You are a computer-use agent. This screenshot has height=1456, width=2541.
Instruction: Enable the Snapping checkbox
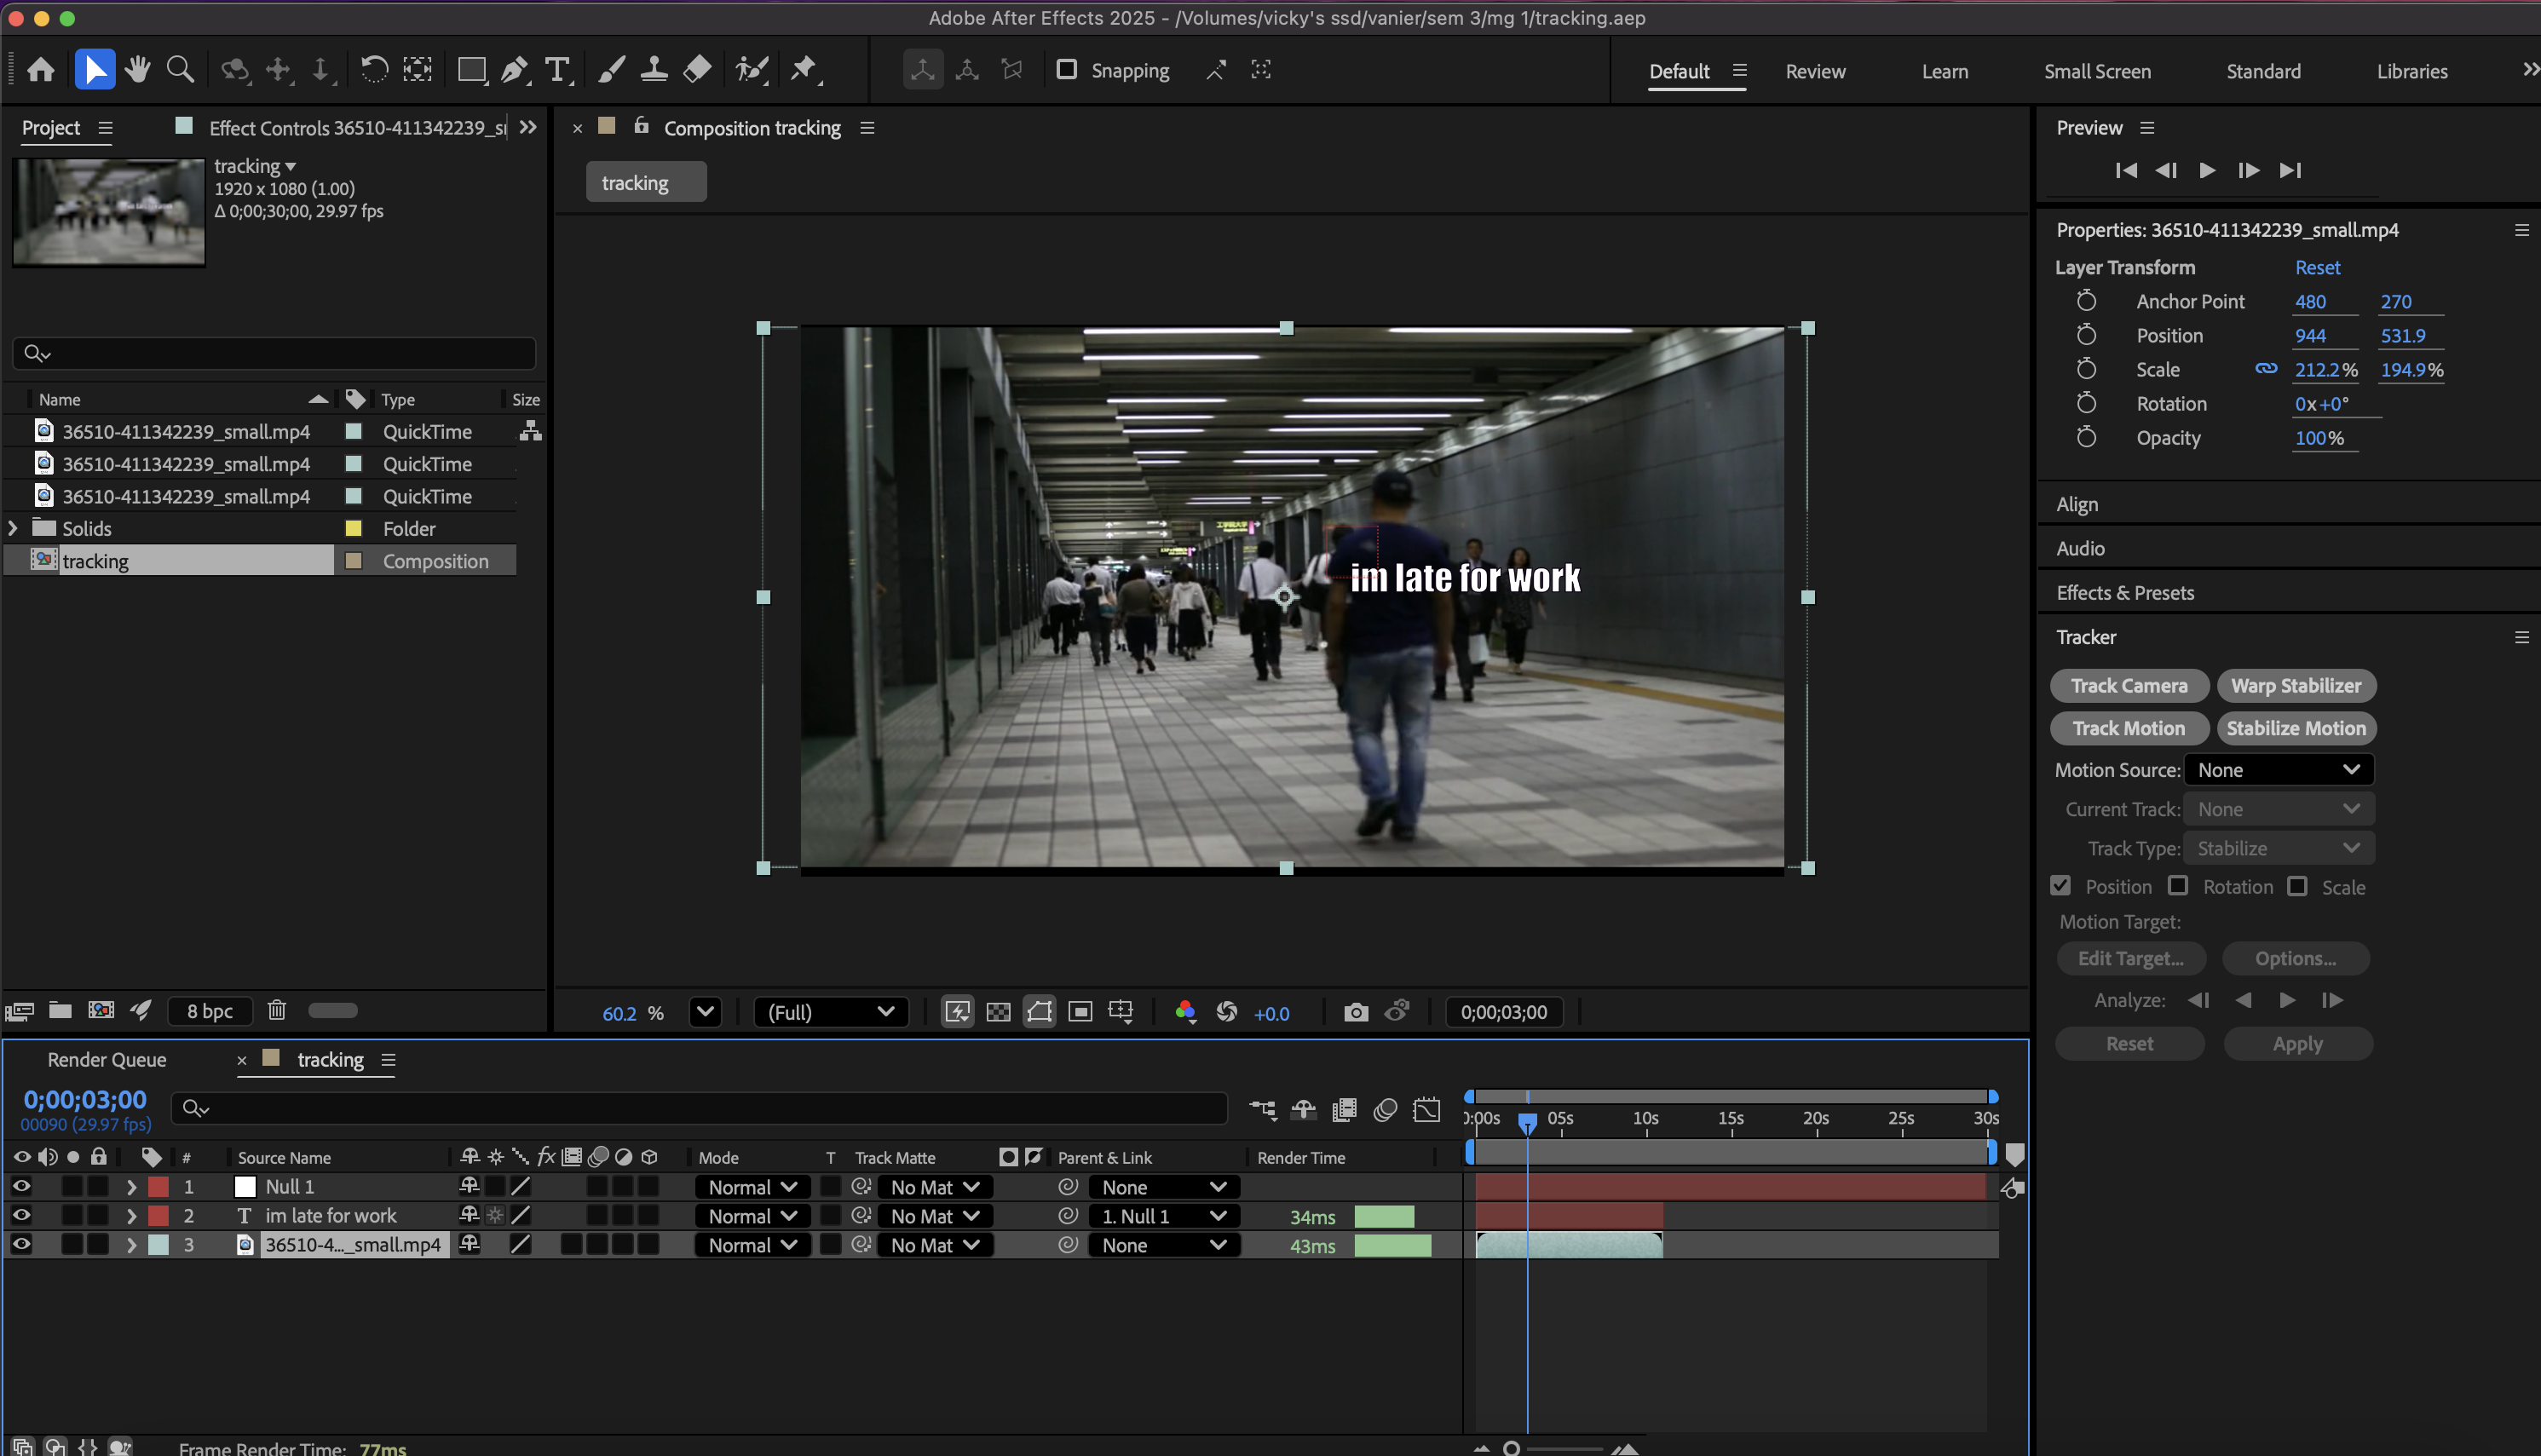coord(1067,70)
